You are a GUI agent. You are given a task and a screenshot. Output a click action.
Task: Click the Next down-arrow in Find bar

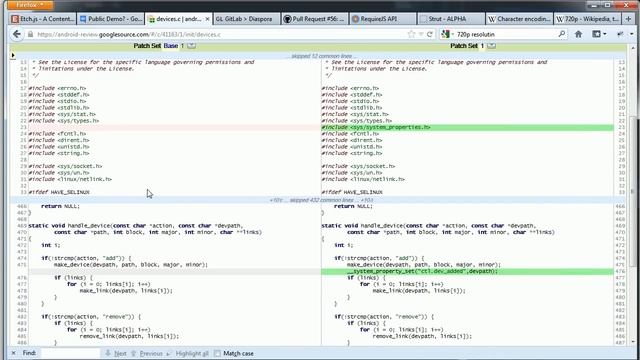[x=108, y=353]
